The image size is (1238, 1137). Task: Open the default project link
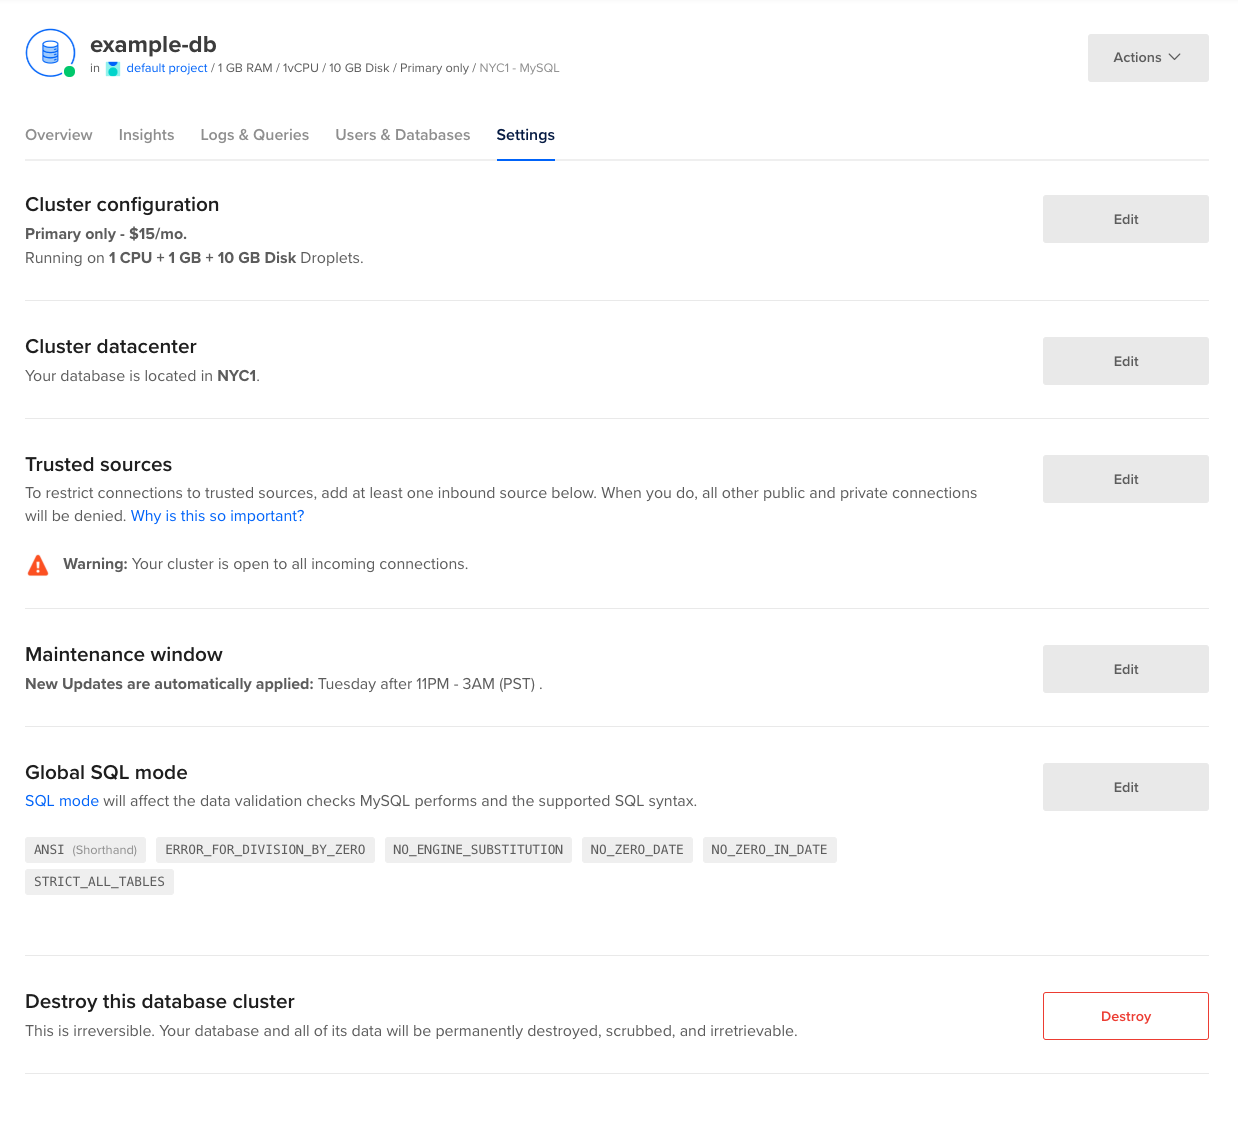(166, 68)
